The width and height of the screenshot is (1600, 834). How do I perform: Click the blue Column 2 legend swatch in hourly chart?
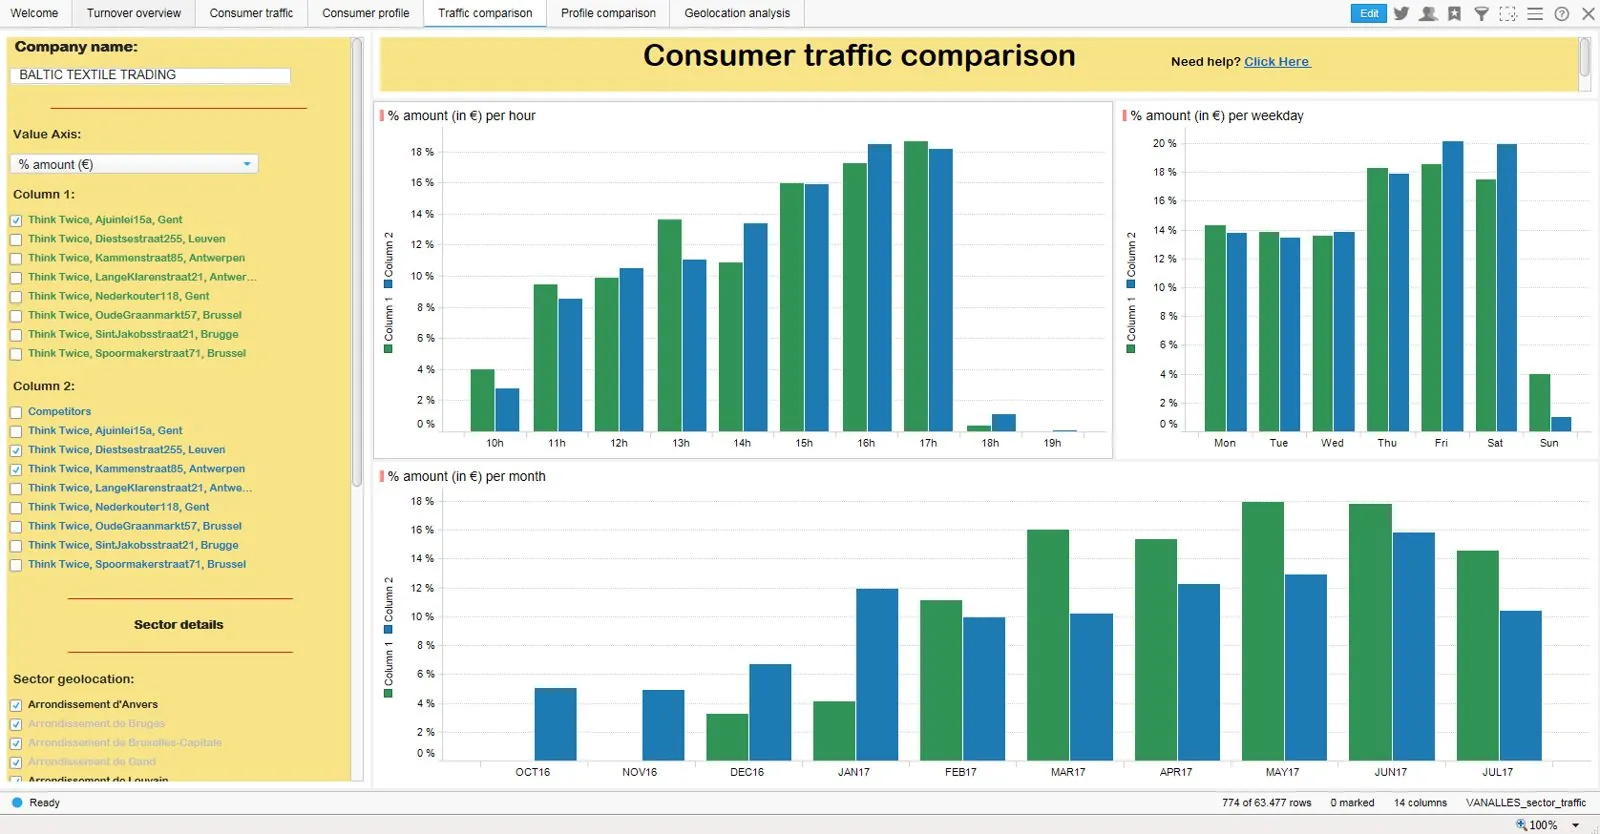click(x=389, y=284)
